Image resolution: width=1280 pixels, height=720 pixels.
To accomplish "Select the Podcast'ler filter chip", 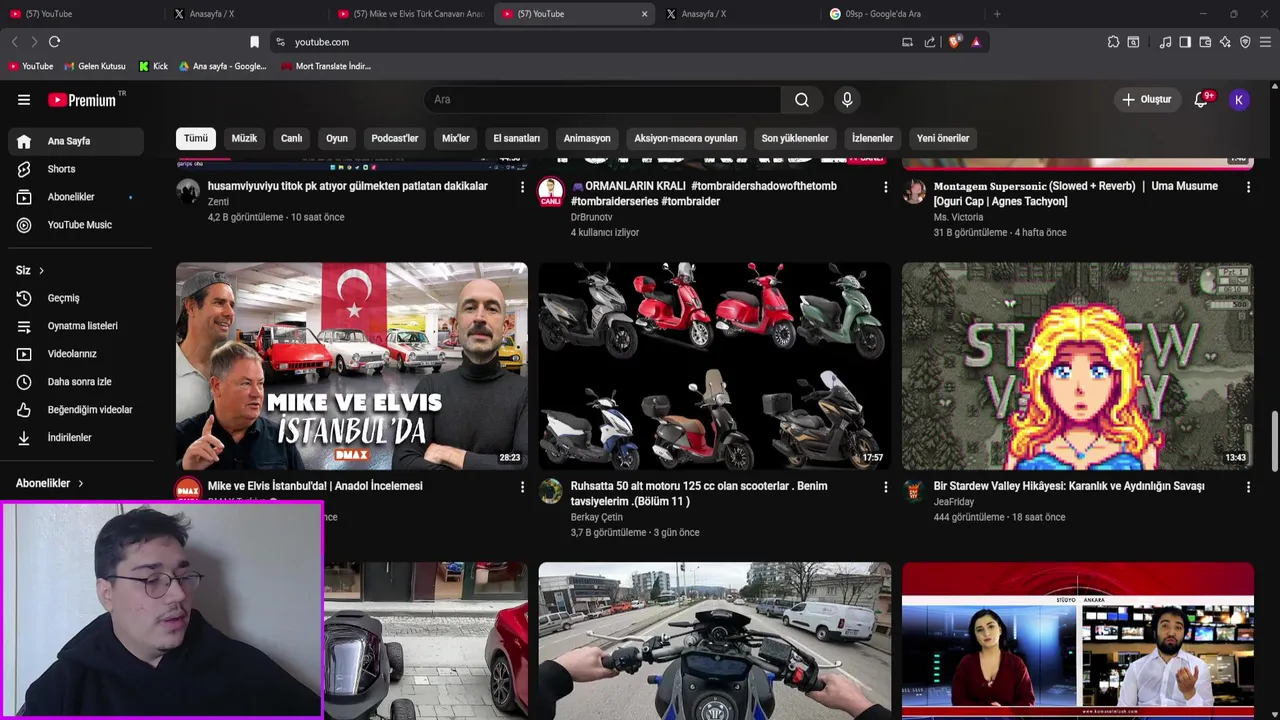I will [395, 138].
